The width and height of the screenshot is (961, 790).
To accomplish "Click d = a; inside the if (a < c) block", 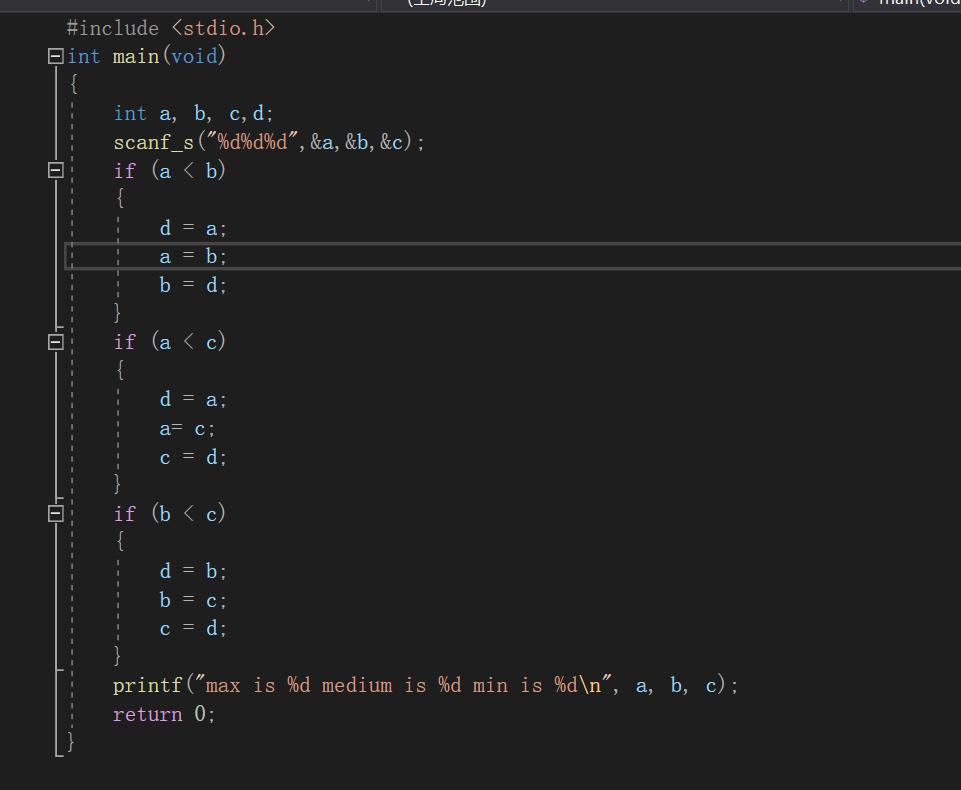I will coord(193,400).
